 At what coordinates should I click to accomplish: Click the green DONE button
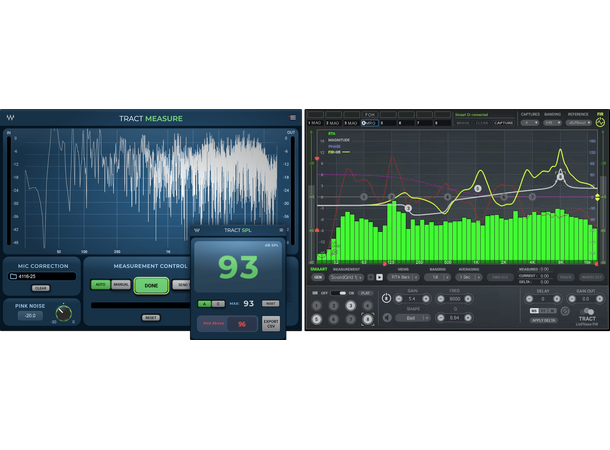151,285
